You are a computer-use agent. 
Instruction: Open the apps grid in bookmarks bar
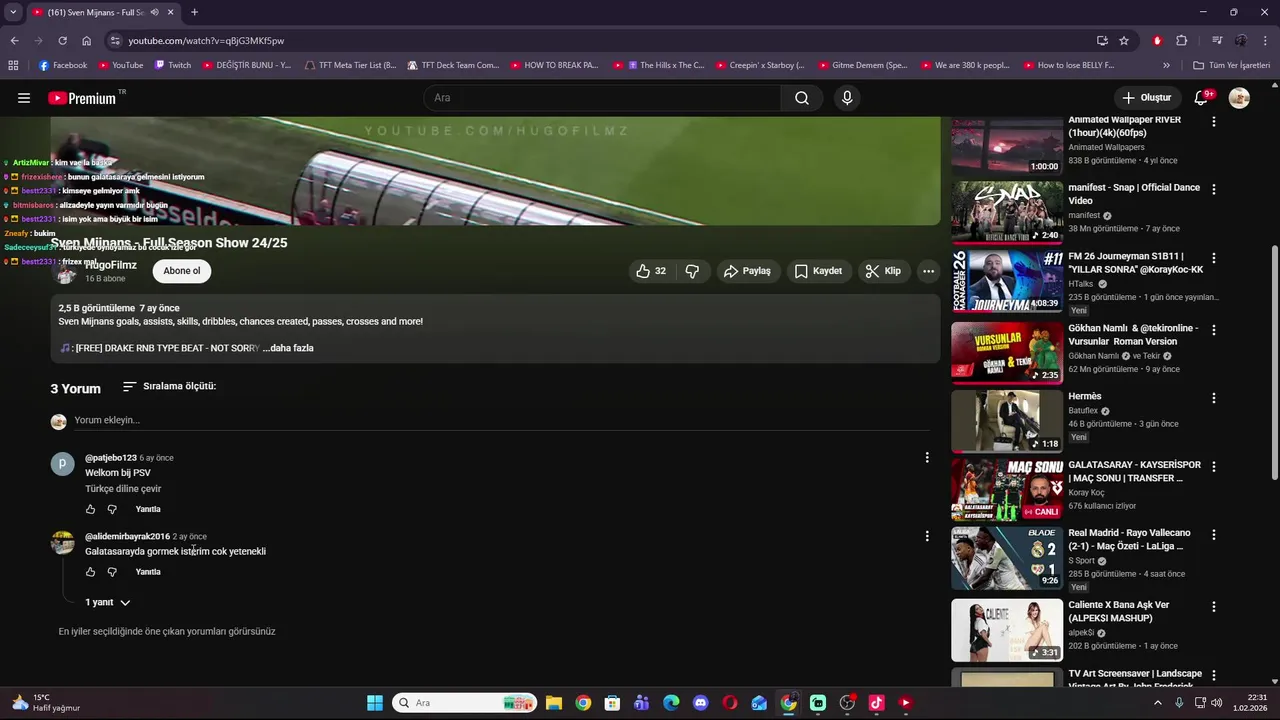click(x=13, y=65)
